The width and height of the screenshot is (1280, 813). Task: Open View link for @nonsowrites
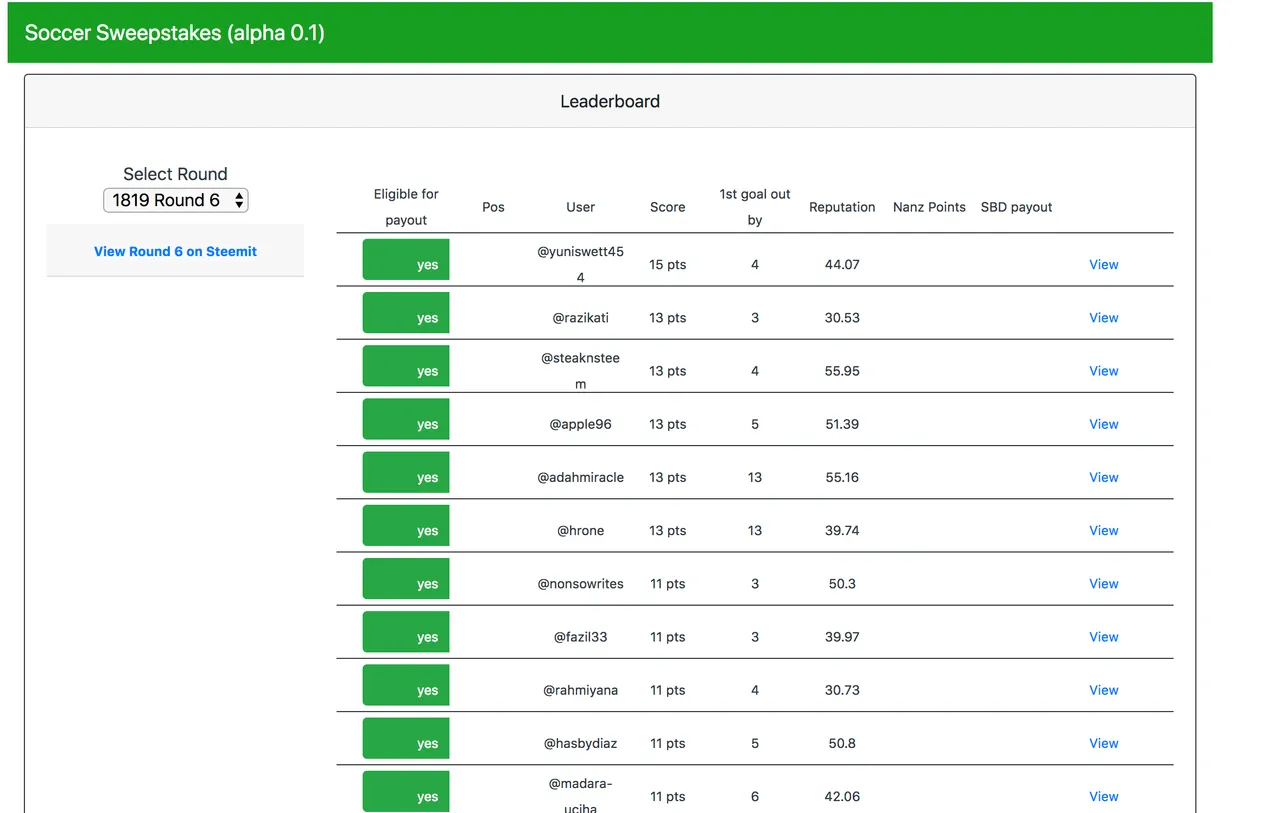tap(1104, 584)
